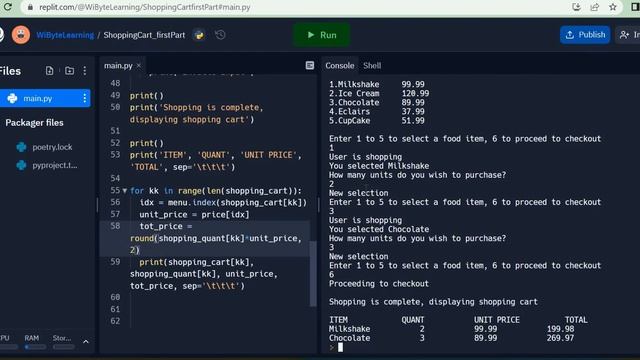The image size is (640, 360).
Task: Run the program
Action: [x=322, y=35]
